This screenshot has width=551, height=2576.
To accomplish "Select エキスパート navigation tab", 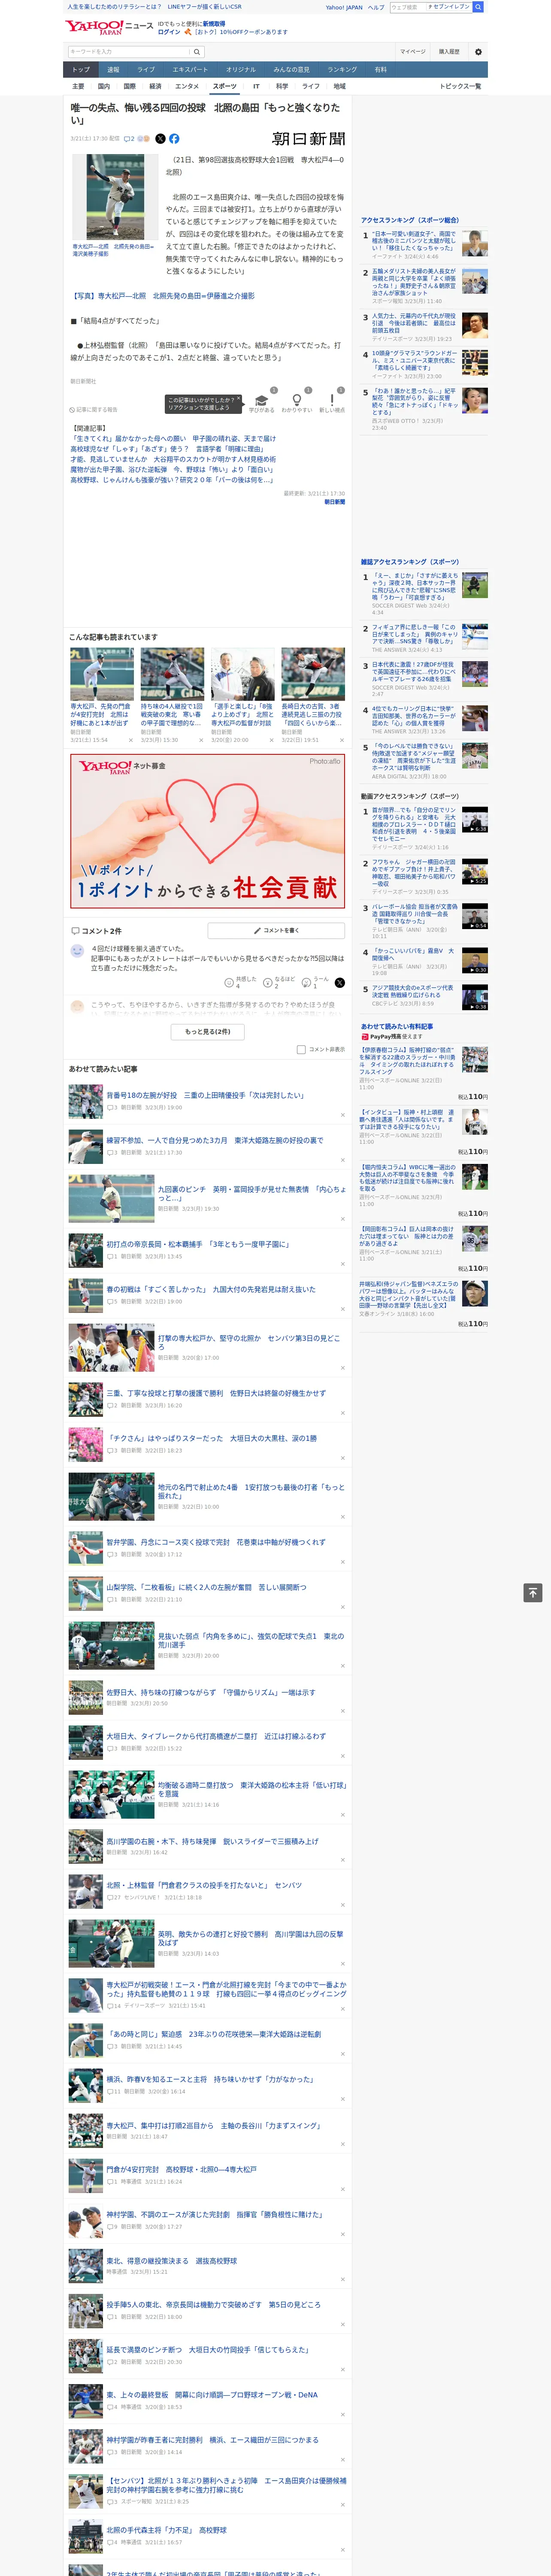I will pos(190,70).
